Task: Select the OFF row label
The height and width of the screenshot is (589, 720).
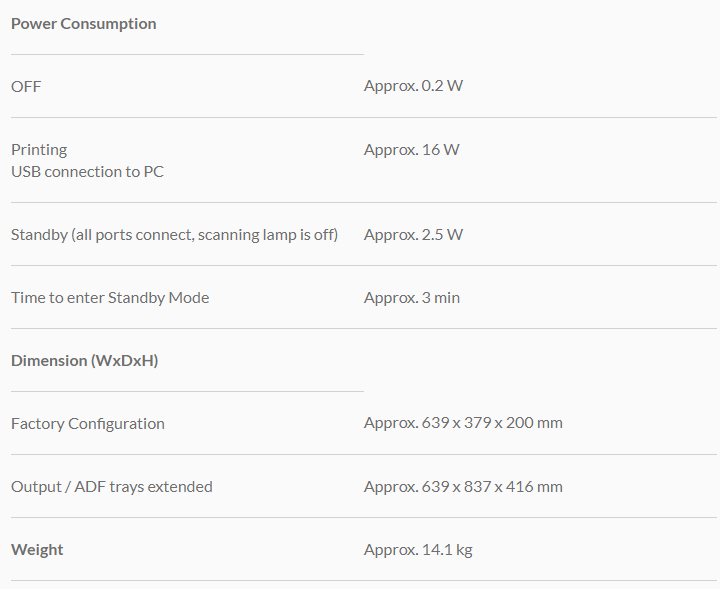Action: [26, 87]
